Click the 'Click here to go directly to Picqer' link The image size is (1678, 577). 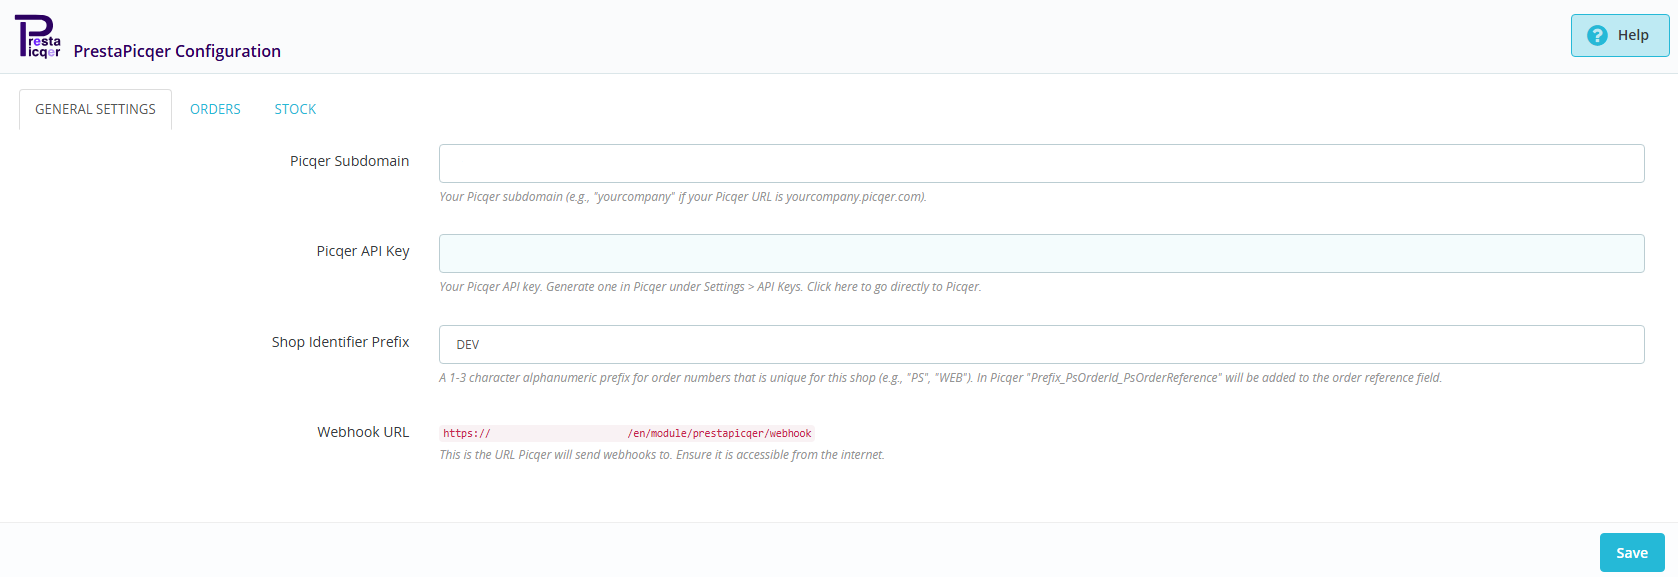[894, 287]
